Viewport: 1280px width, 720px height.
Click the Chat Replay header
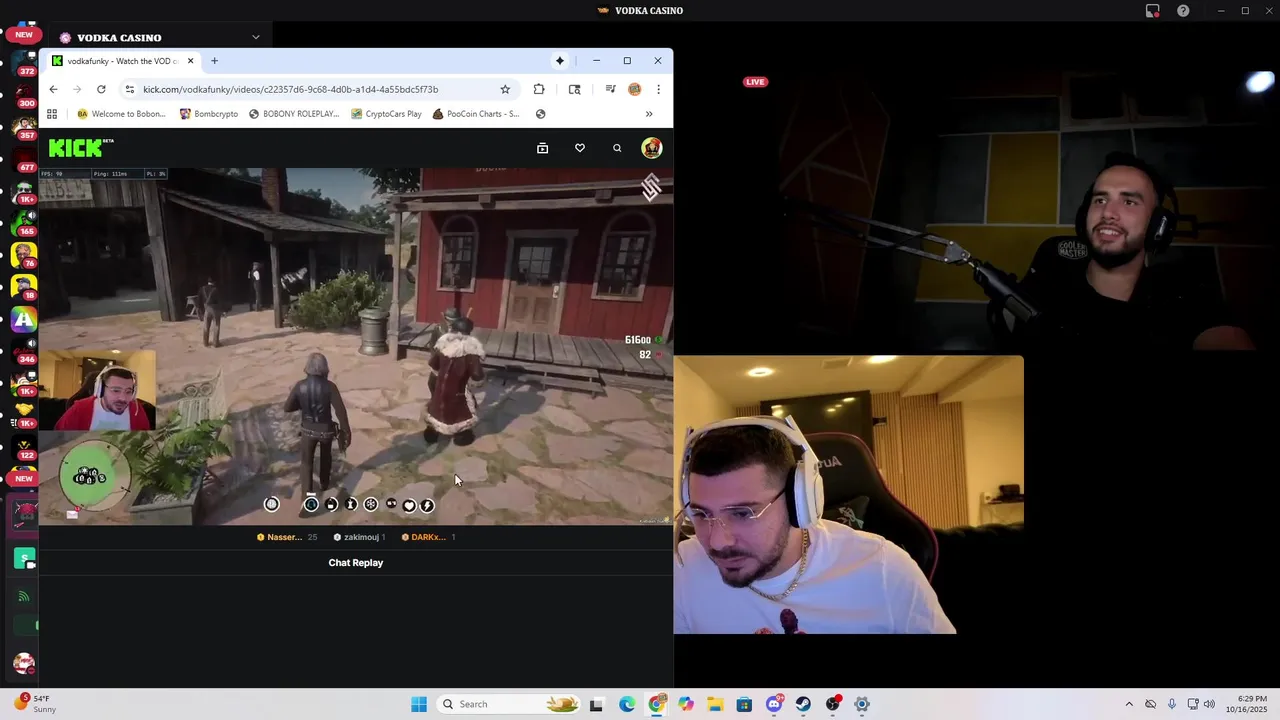point(356,563)
